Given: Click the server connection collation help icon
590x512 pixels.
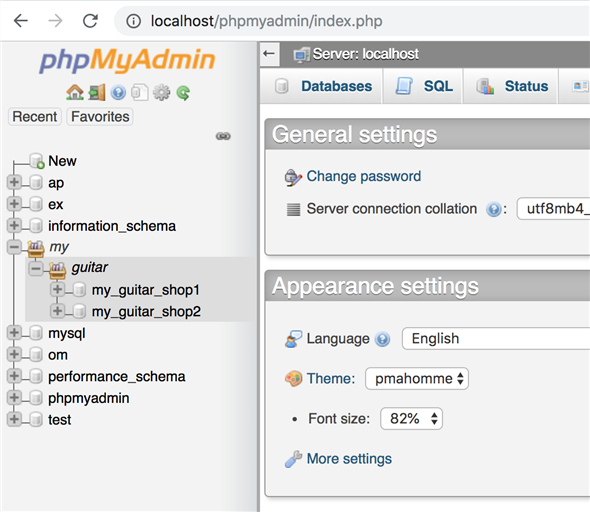Looking at the screenshot, I should (493, 209).
